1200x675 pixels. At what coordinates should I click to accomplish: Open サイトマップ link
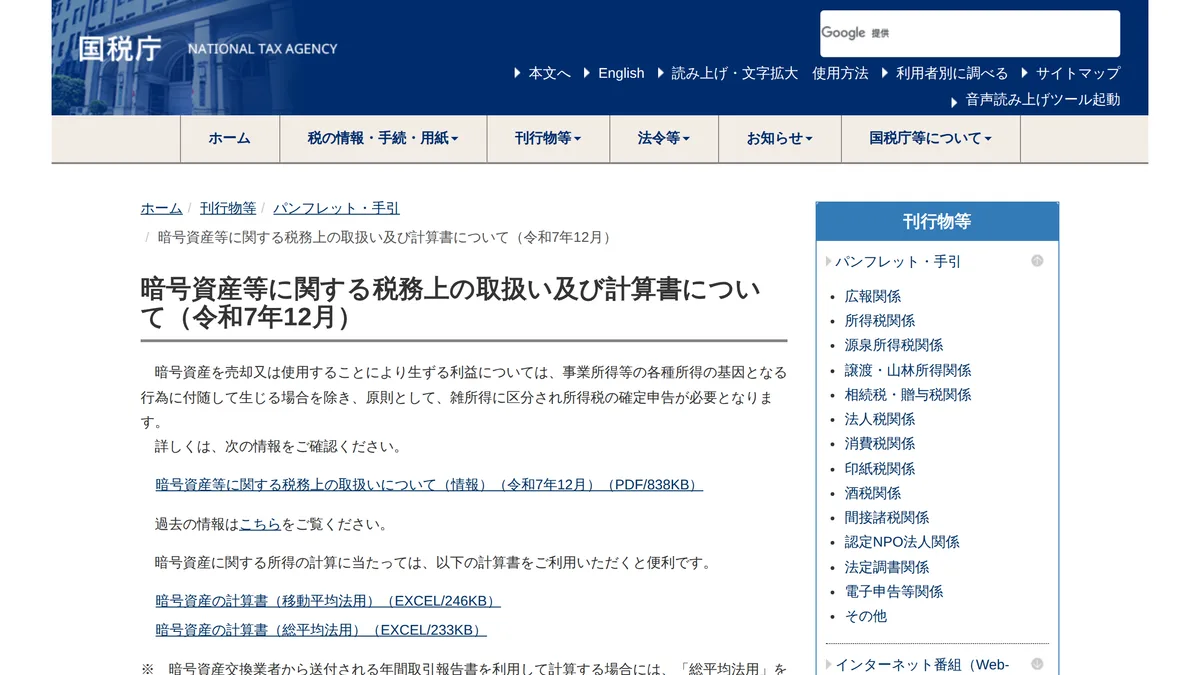point(1078,73)
